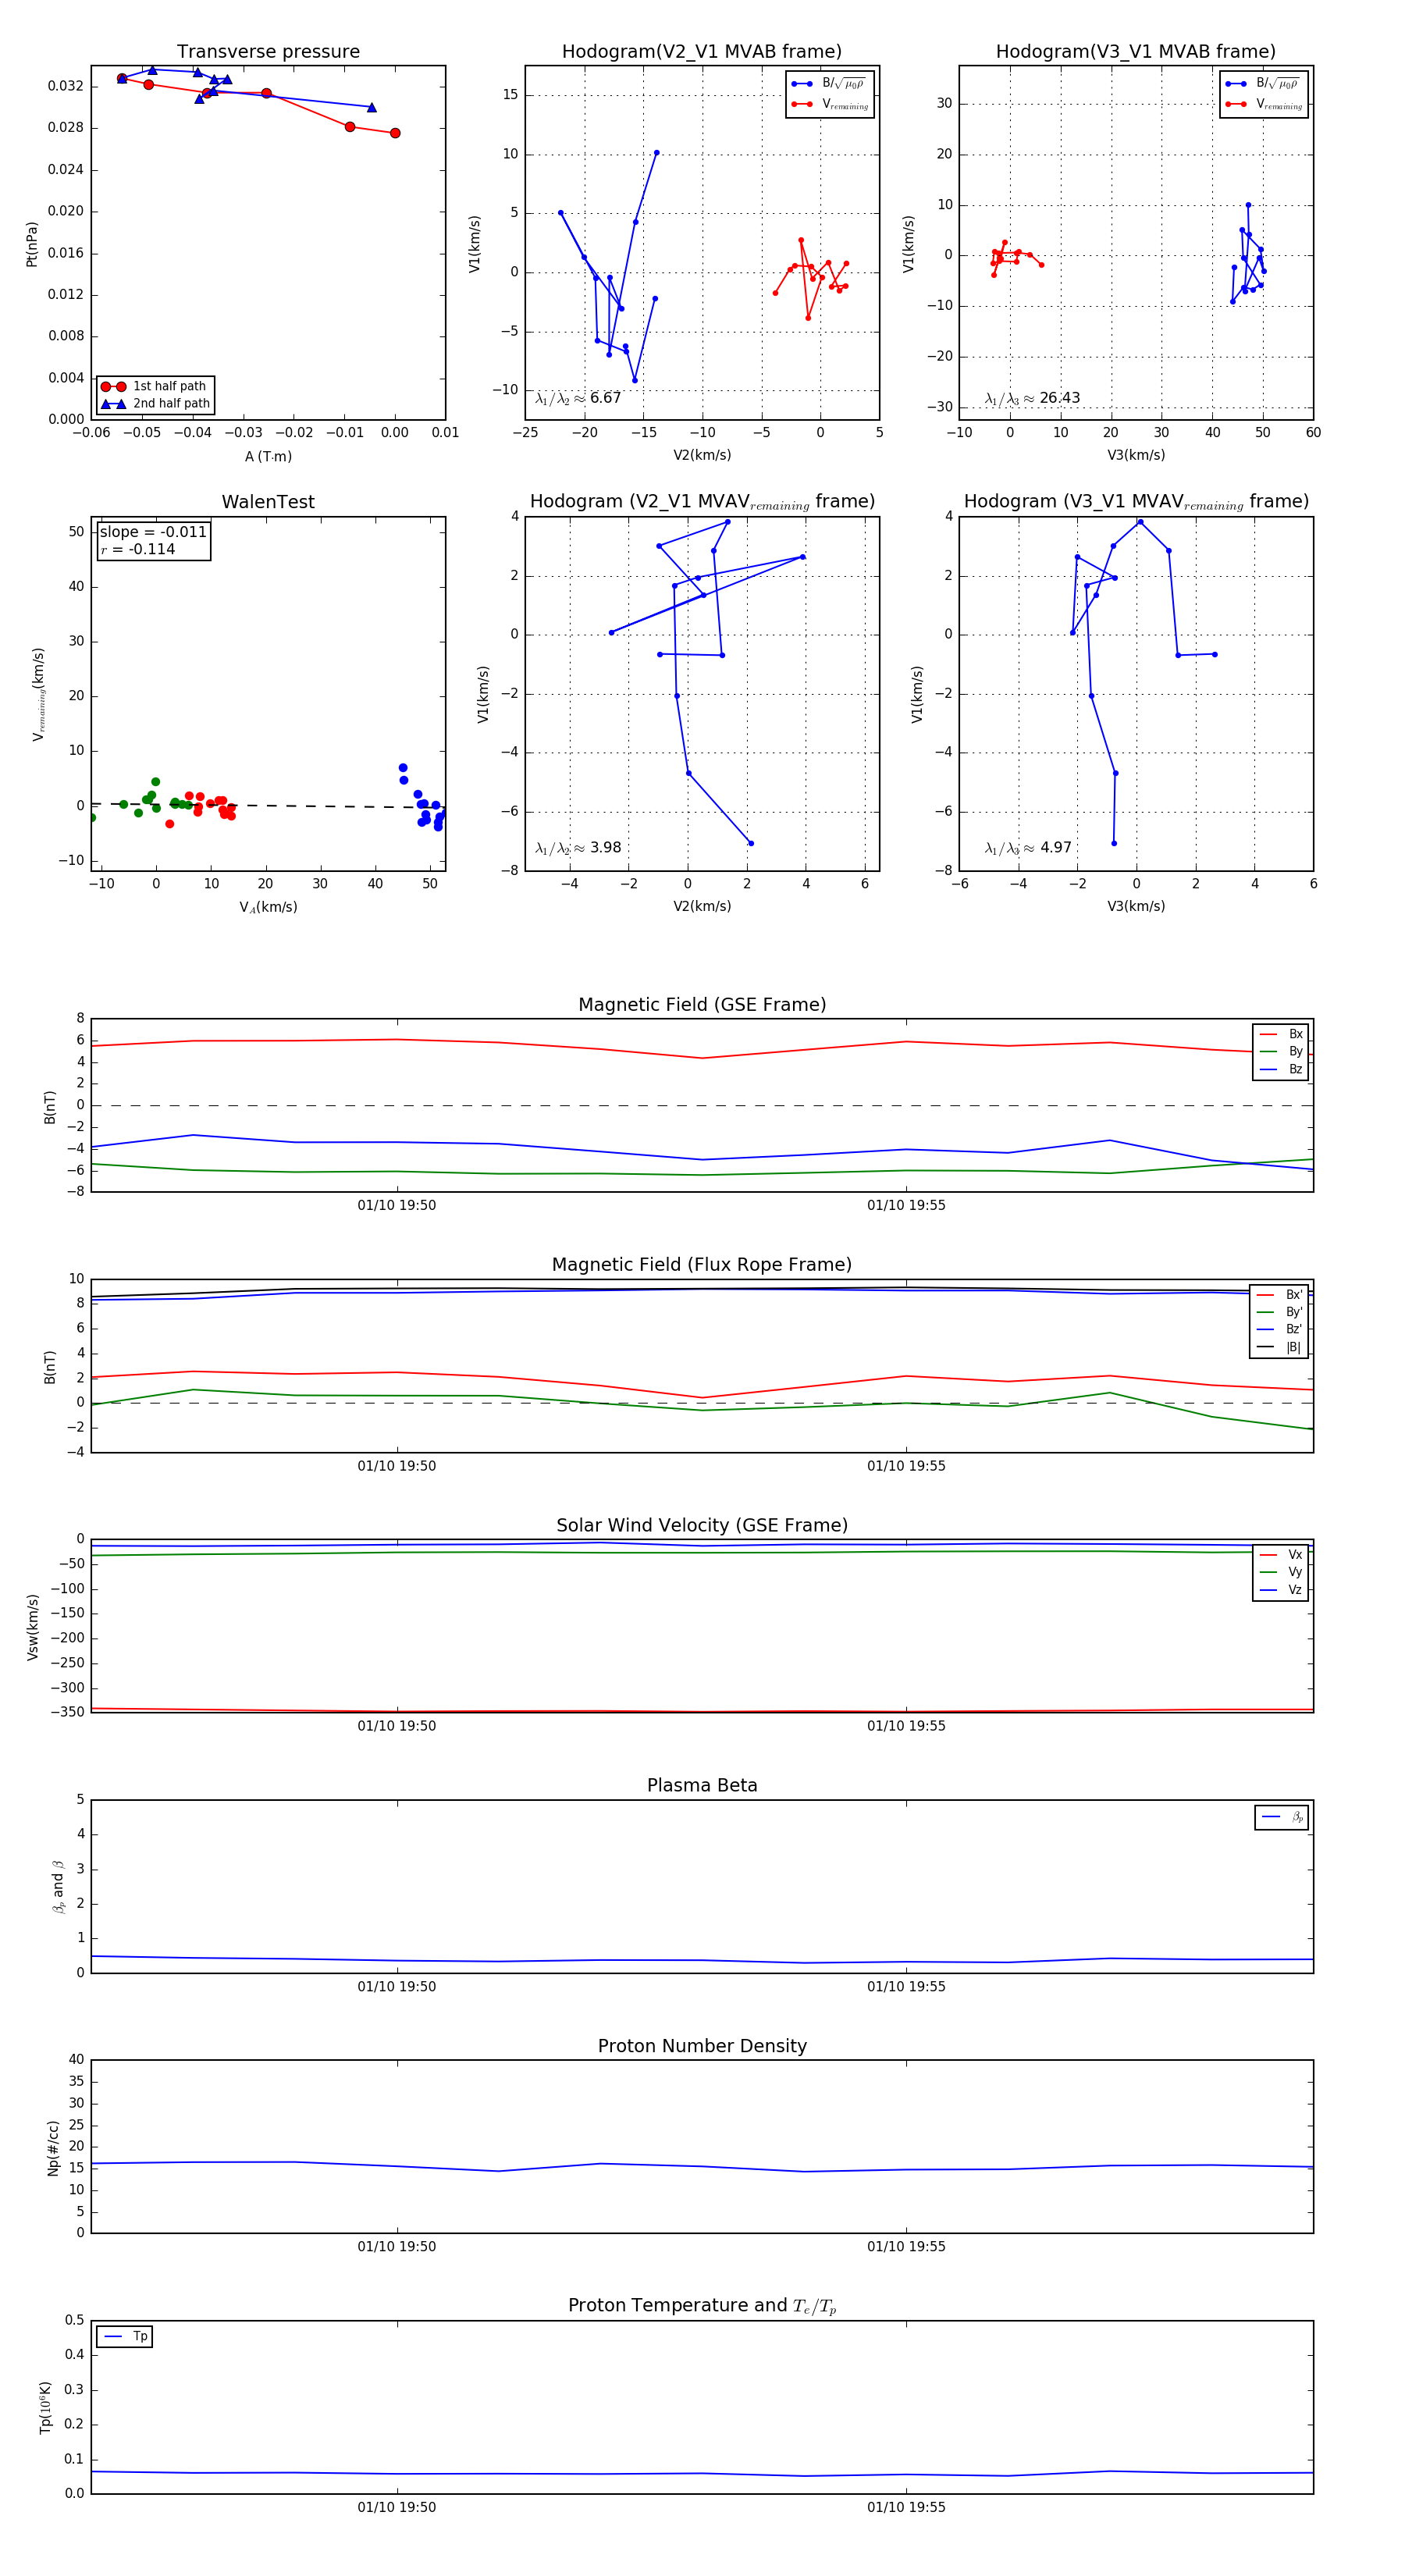Select the Bx legend entry in GSE plot

1281,1034
